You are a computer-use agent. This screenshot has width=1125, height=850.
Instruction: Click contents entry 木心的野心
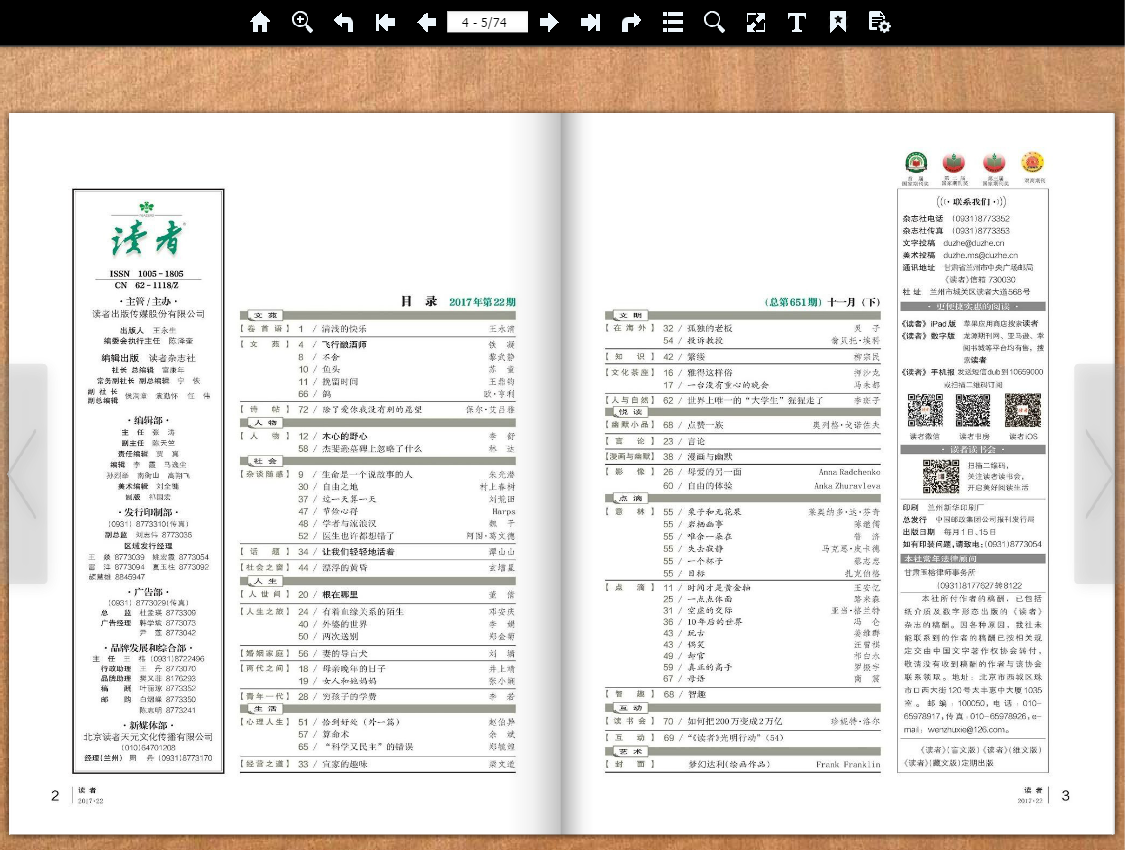point(344,436)
